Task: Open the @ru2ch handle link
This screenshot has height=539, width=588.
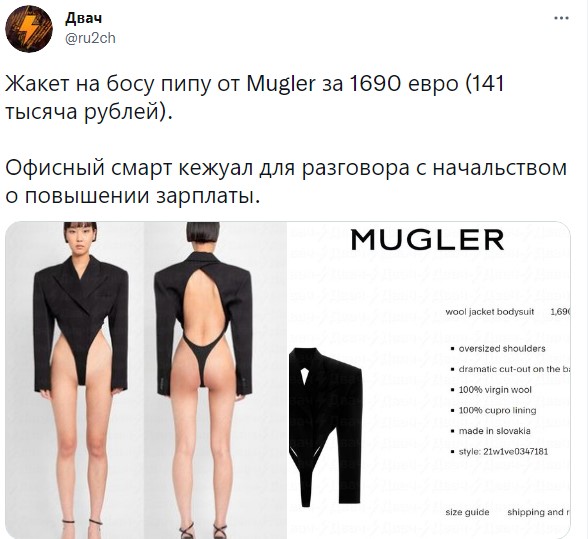Action: click(90, 39)
